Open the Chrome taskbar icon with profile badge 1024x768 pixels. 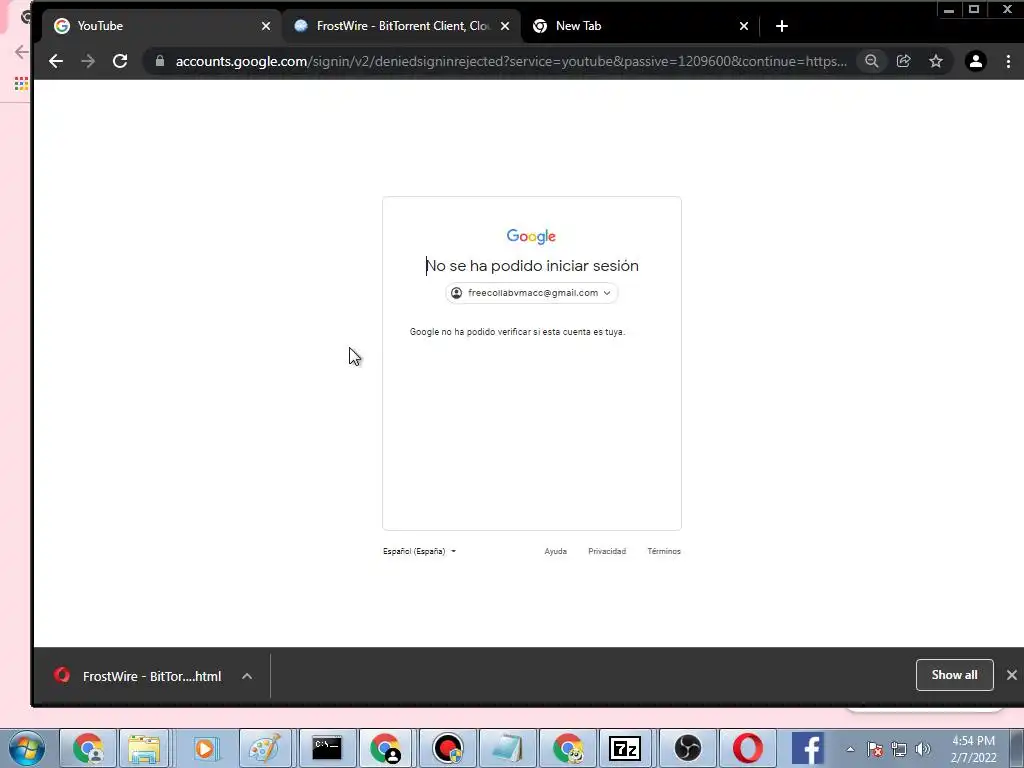[385, 748]
